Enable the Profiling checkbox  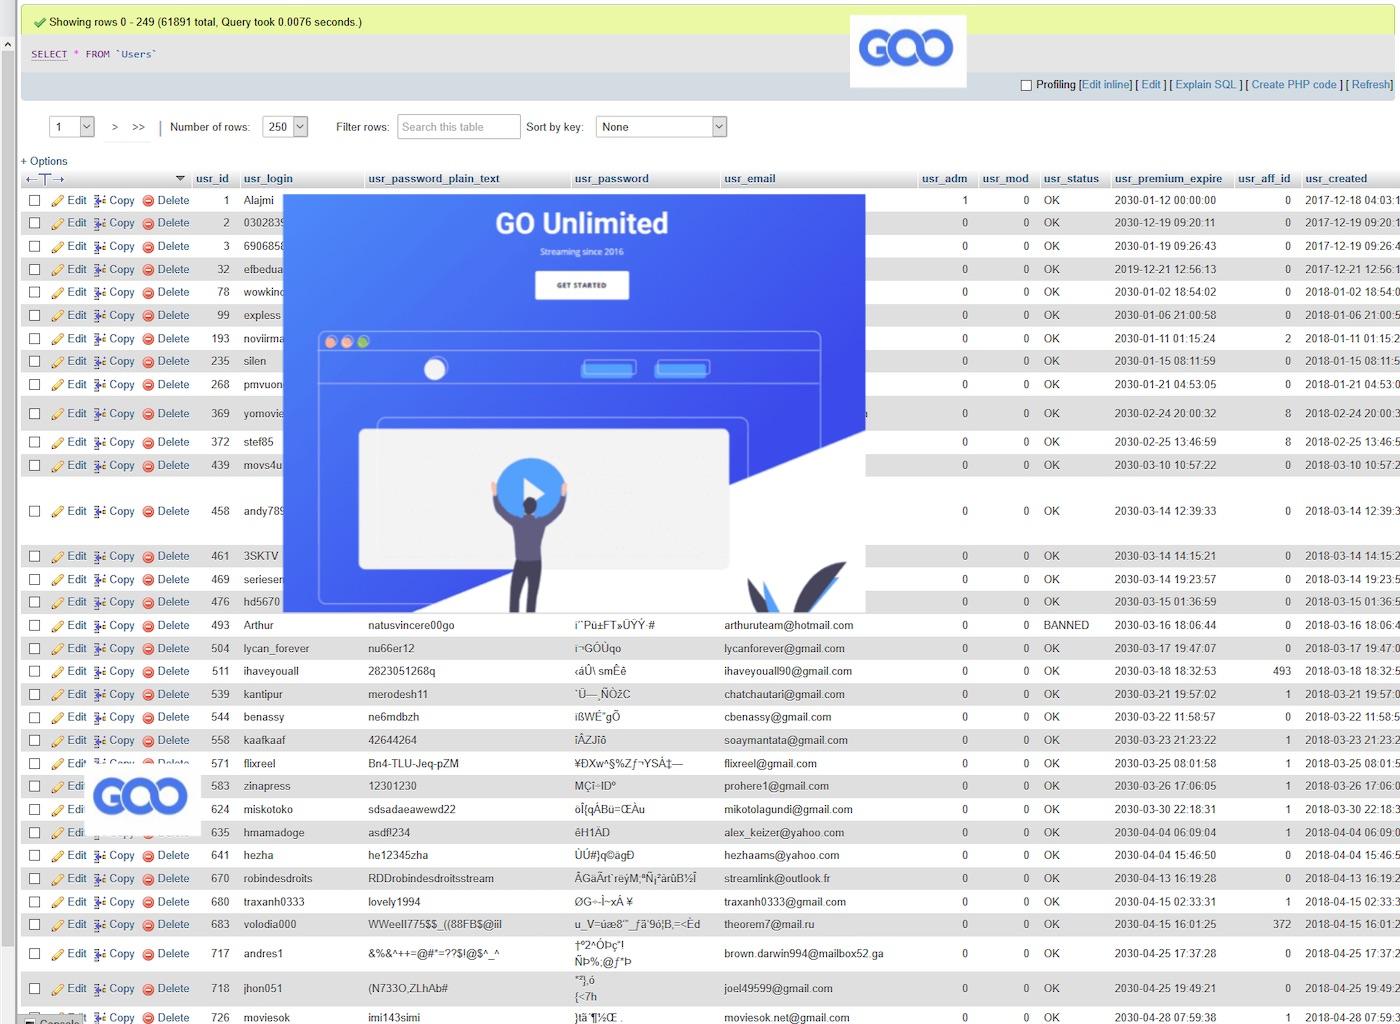pos(1026,86)
